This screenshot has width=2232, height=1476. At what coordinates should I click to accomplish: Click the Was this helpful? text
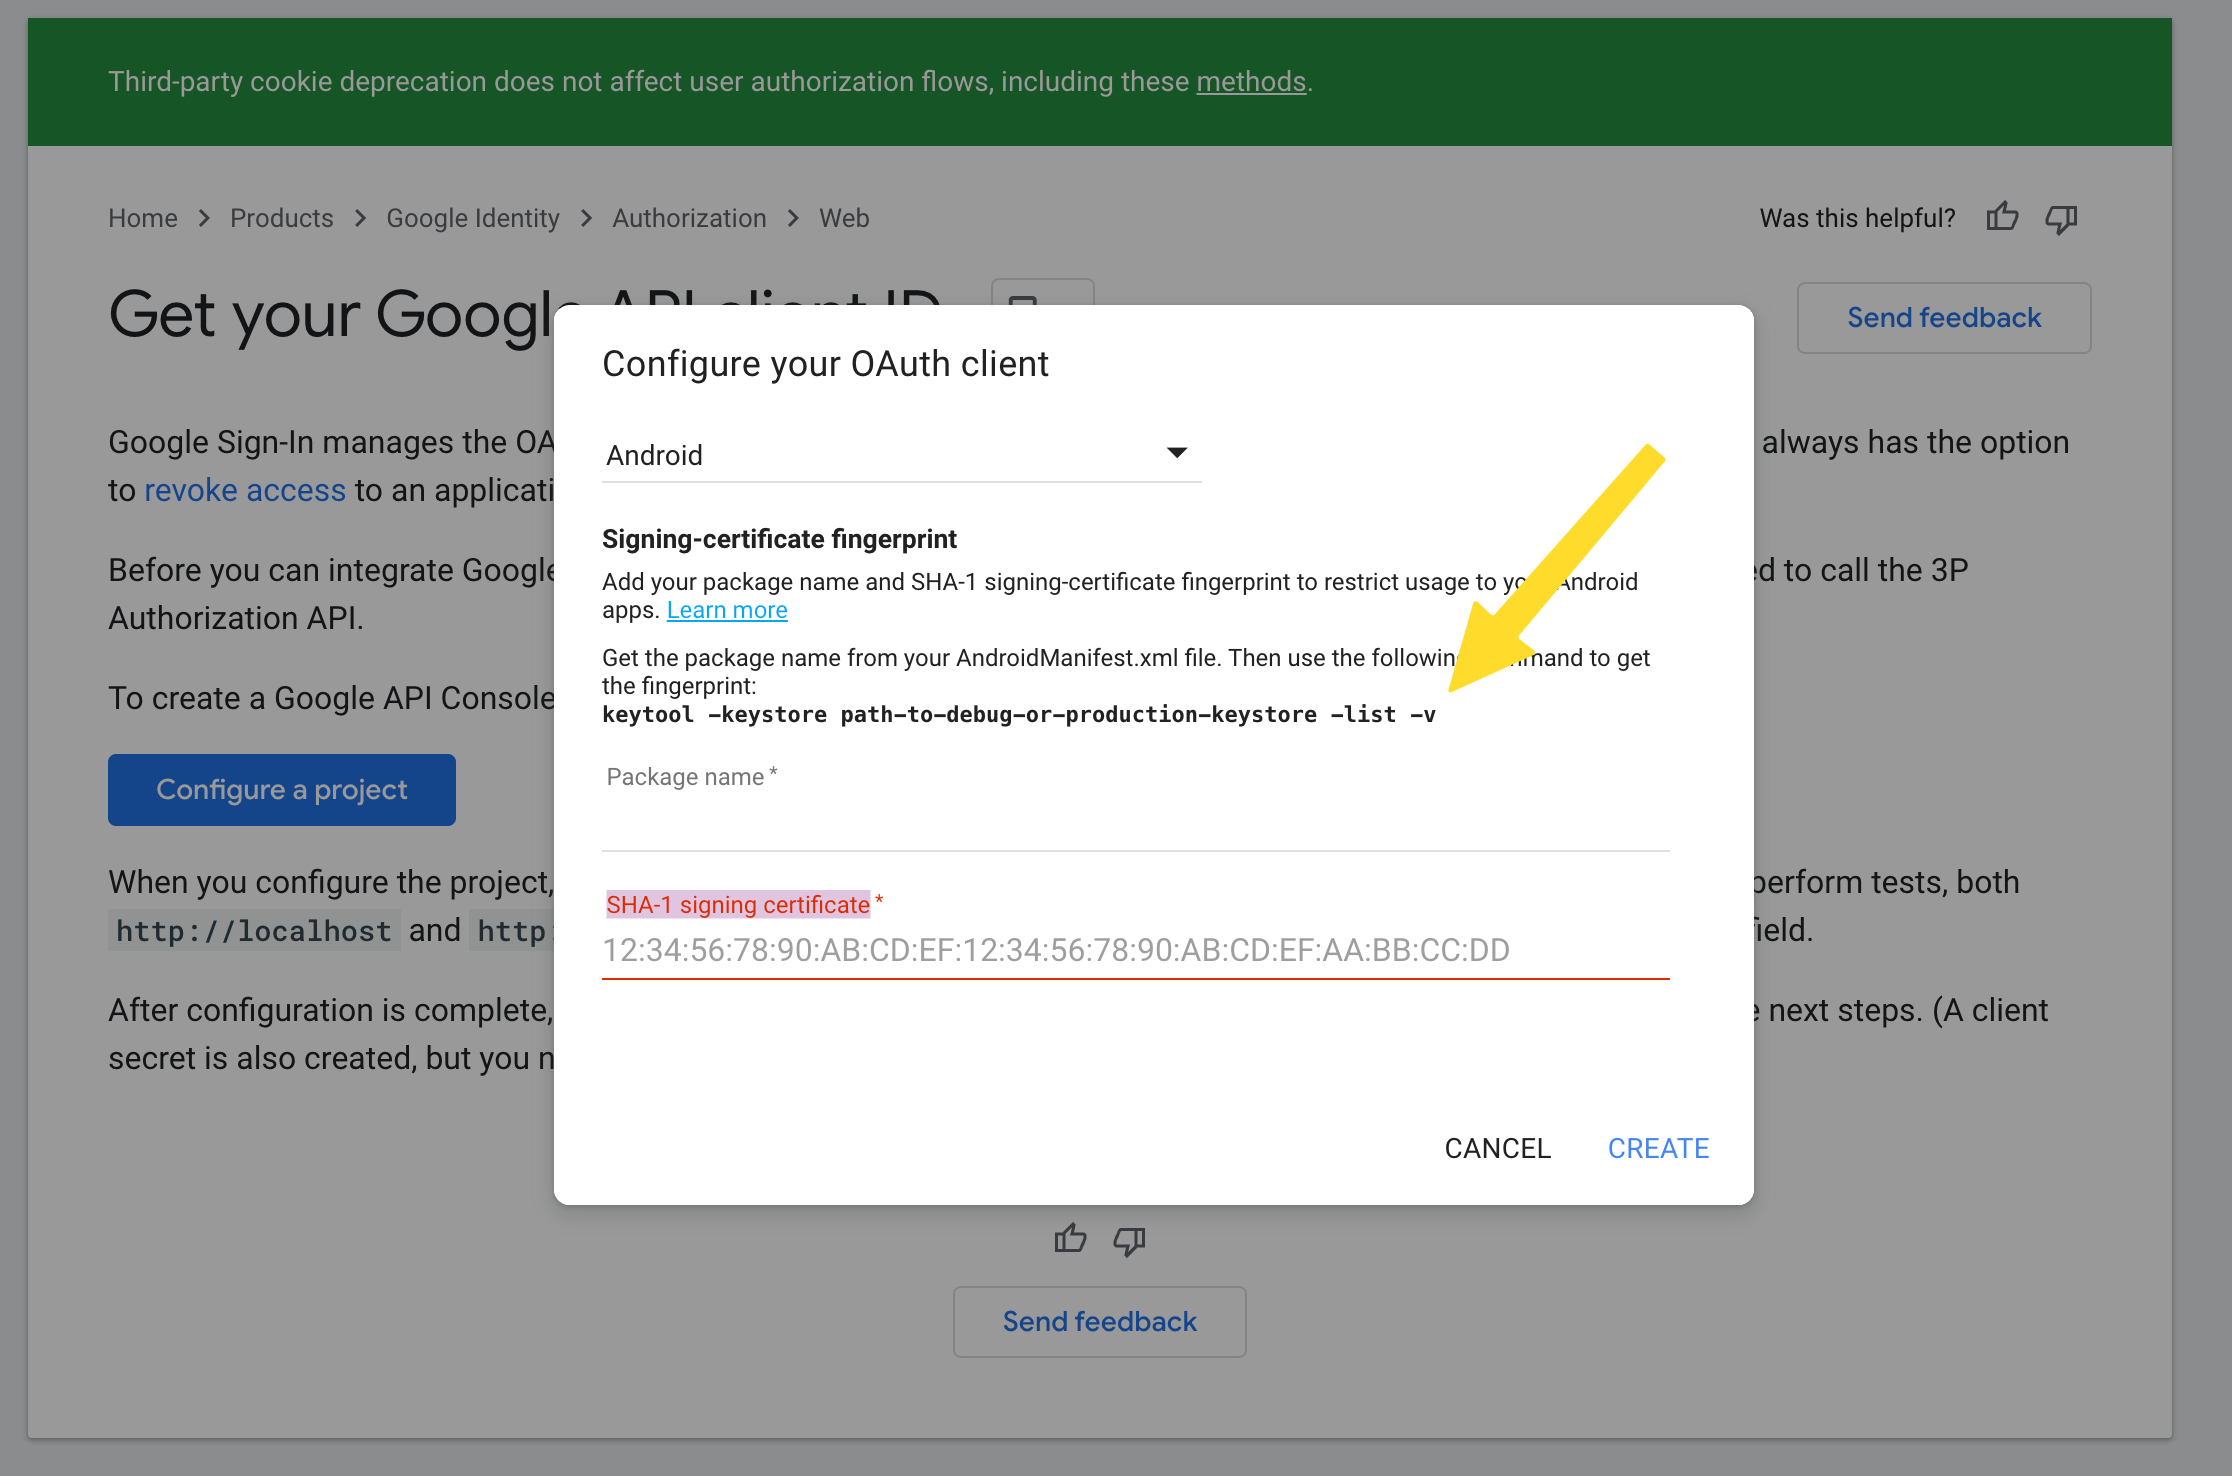1857,218
